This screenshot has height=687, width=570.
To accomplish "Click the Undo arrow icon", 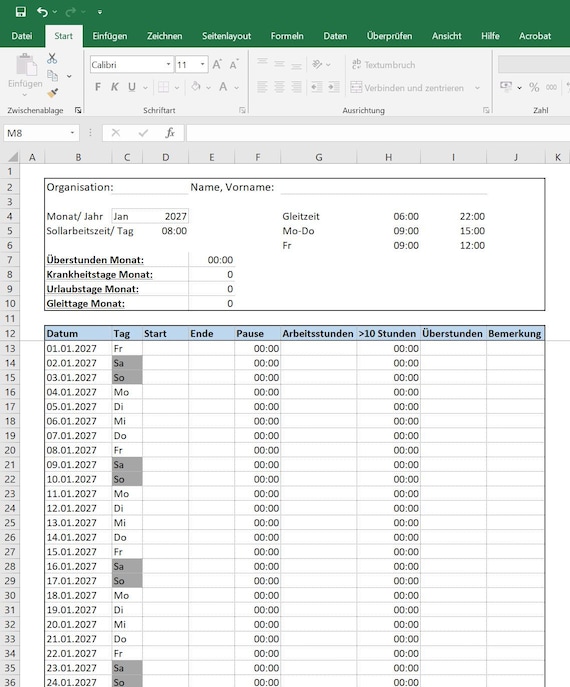I will [42, 12].
